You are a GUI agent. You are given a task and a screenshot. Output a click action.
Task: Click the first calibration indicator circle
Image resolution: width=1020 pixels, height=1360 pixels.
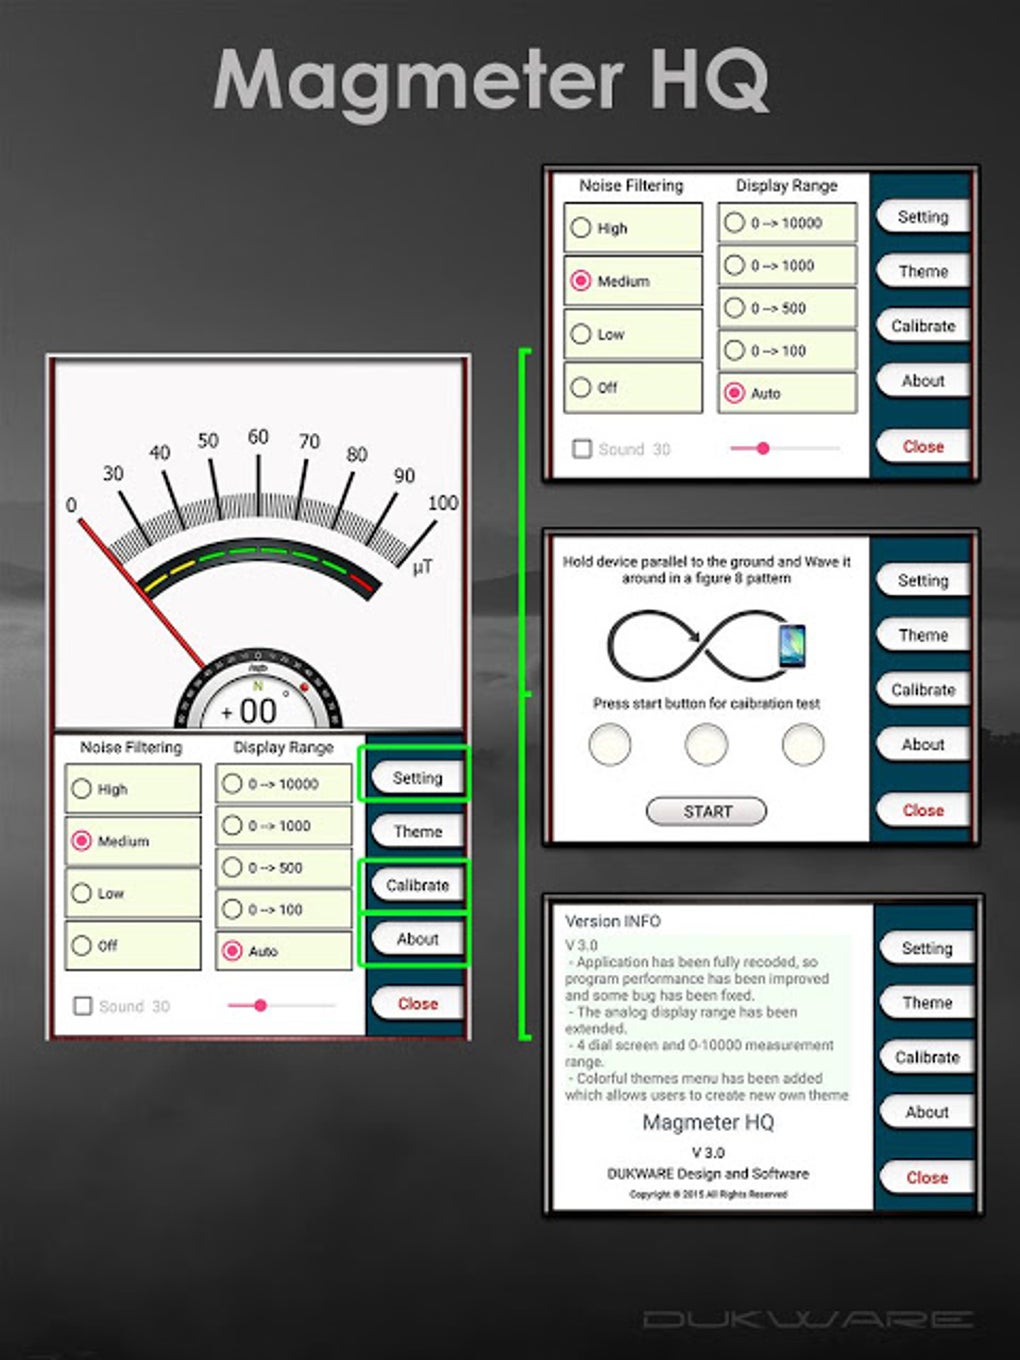pyautogui.click(x=609, y=745)
